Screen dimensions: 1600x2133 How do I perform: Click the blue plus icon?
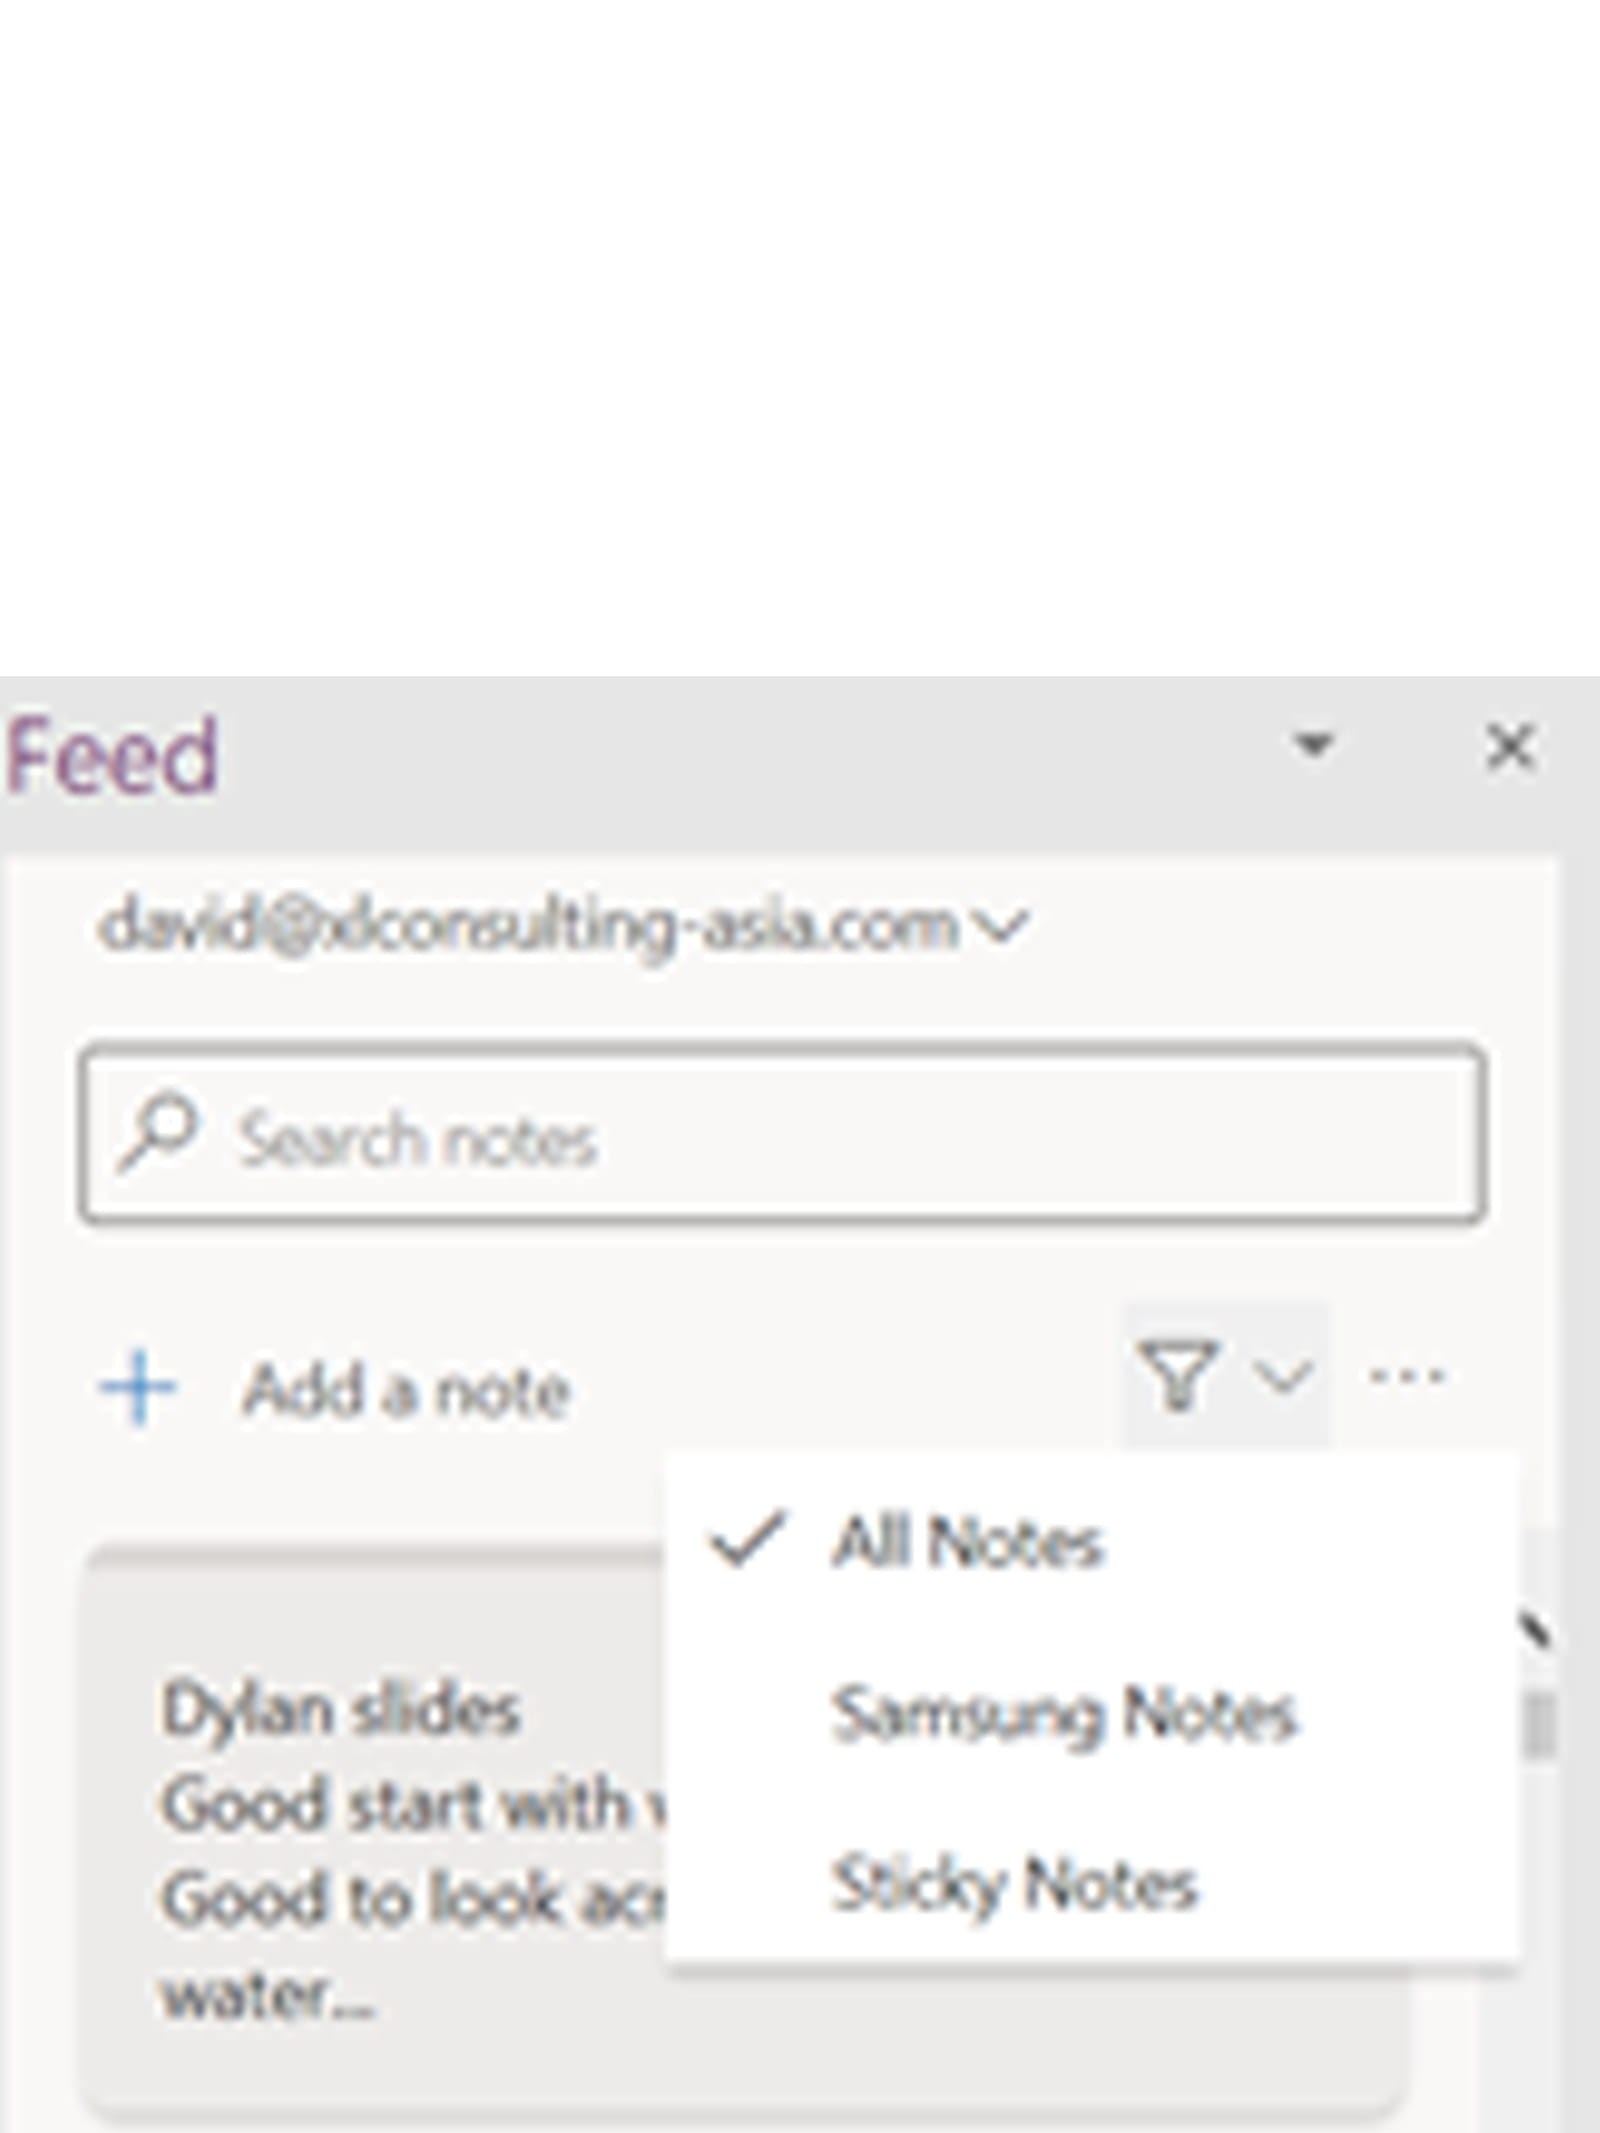pyautogui.click(x=138, y=1387)
